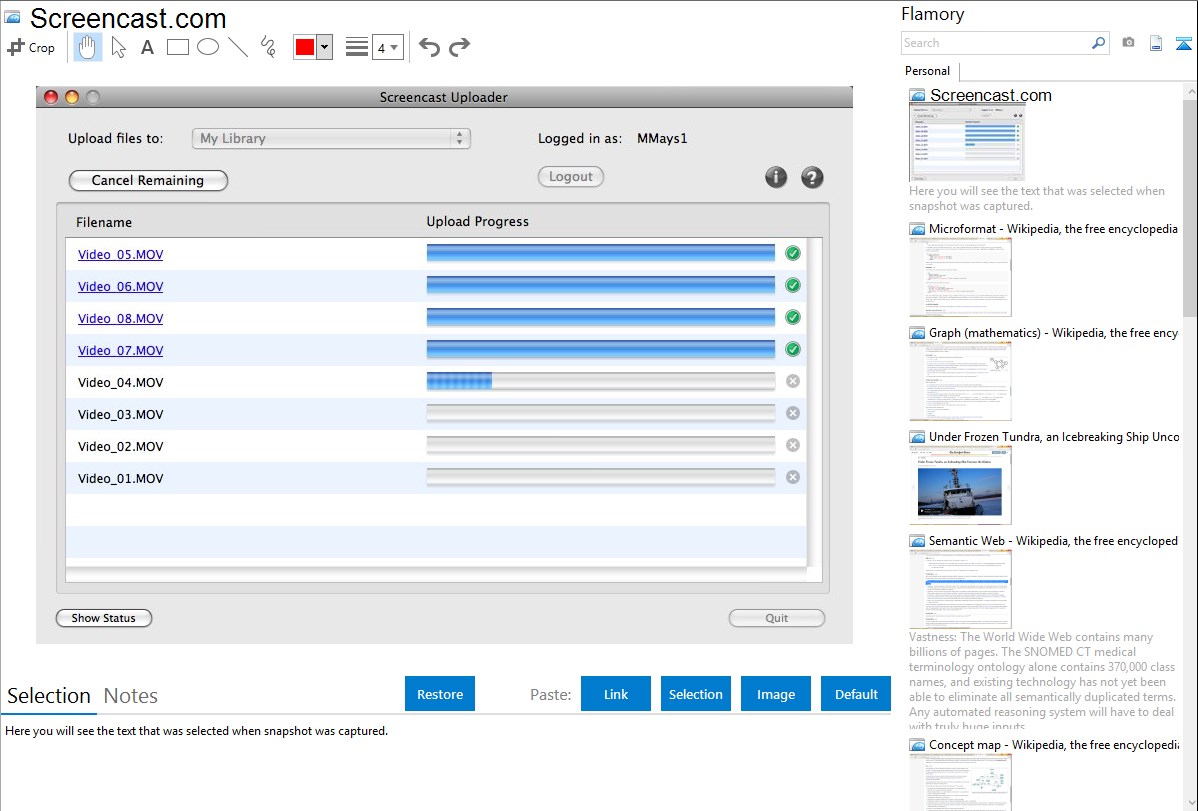Open the Personal tab
The height and width of the screenshot is (811, 1198).
point(928,71)
